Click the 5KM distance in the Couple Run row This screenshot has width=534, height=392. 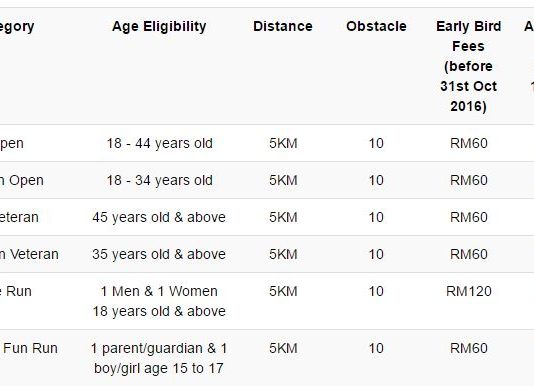point(283,291)
